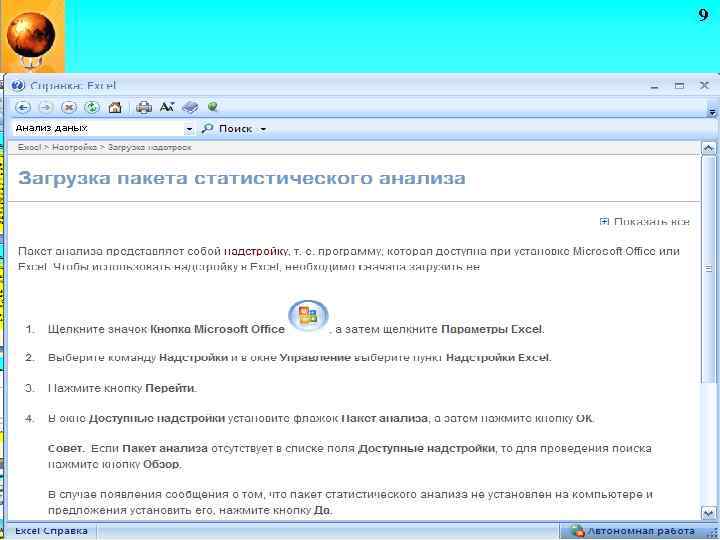Viewport: 720px width, 540px height.
Task: Close the Справка: Excel window
Action: click(x=704, y=85)
